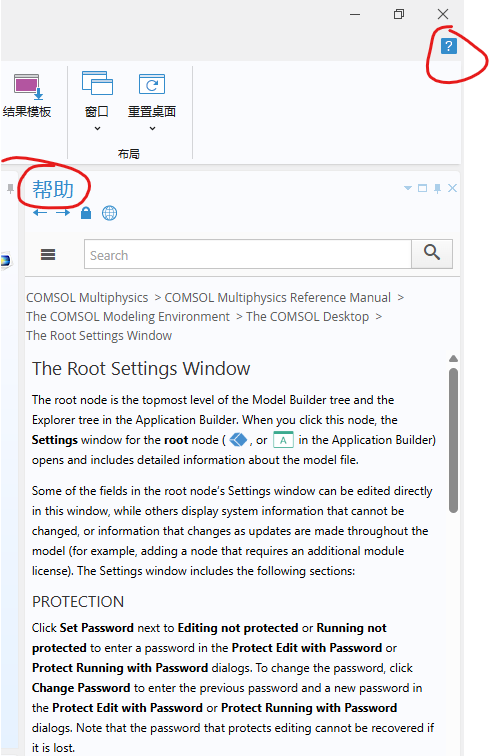Screen dimensions: 490x756
Task: Open COMSOL Multiphysics Reference Manual breadcrumb
Action: 277,297
